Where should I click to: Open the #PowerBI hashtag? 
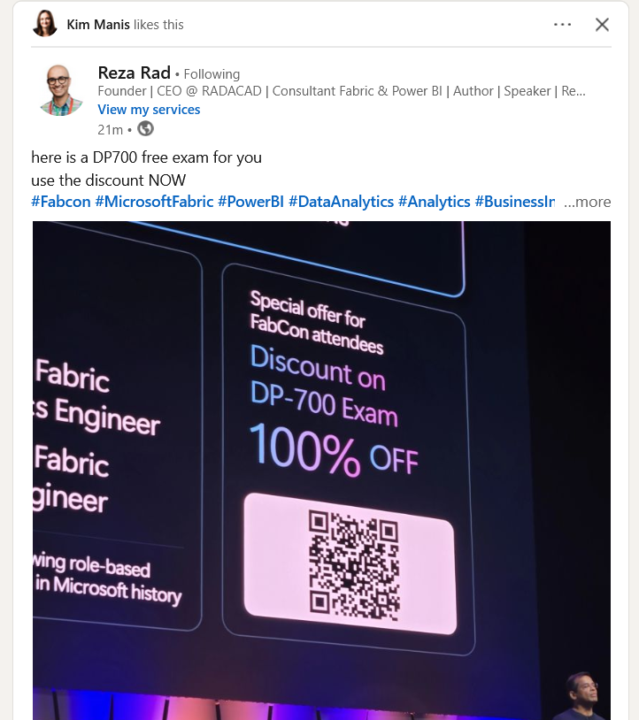251,202
